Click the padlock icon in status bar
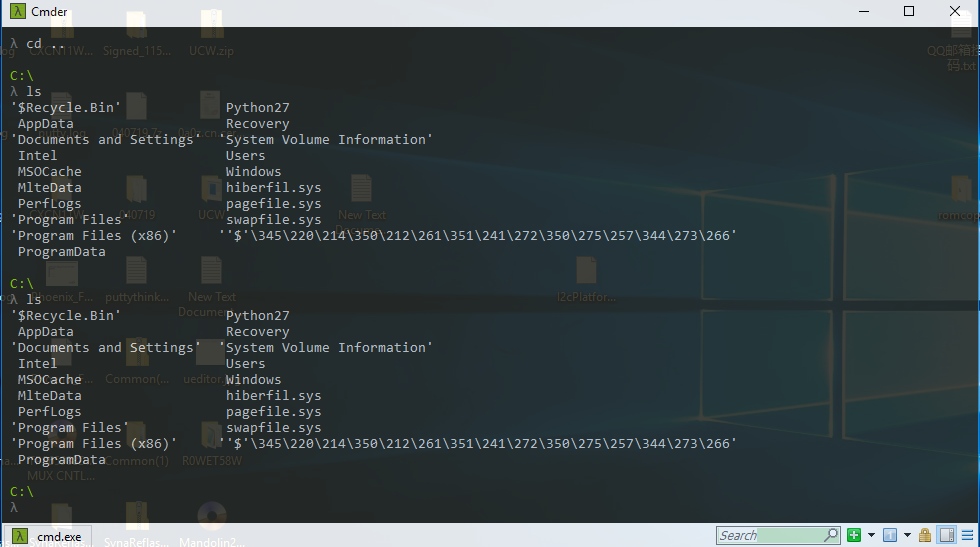 point(925,535)
